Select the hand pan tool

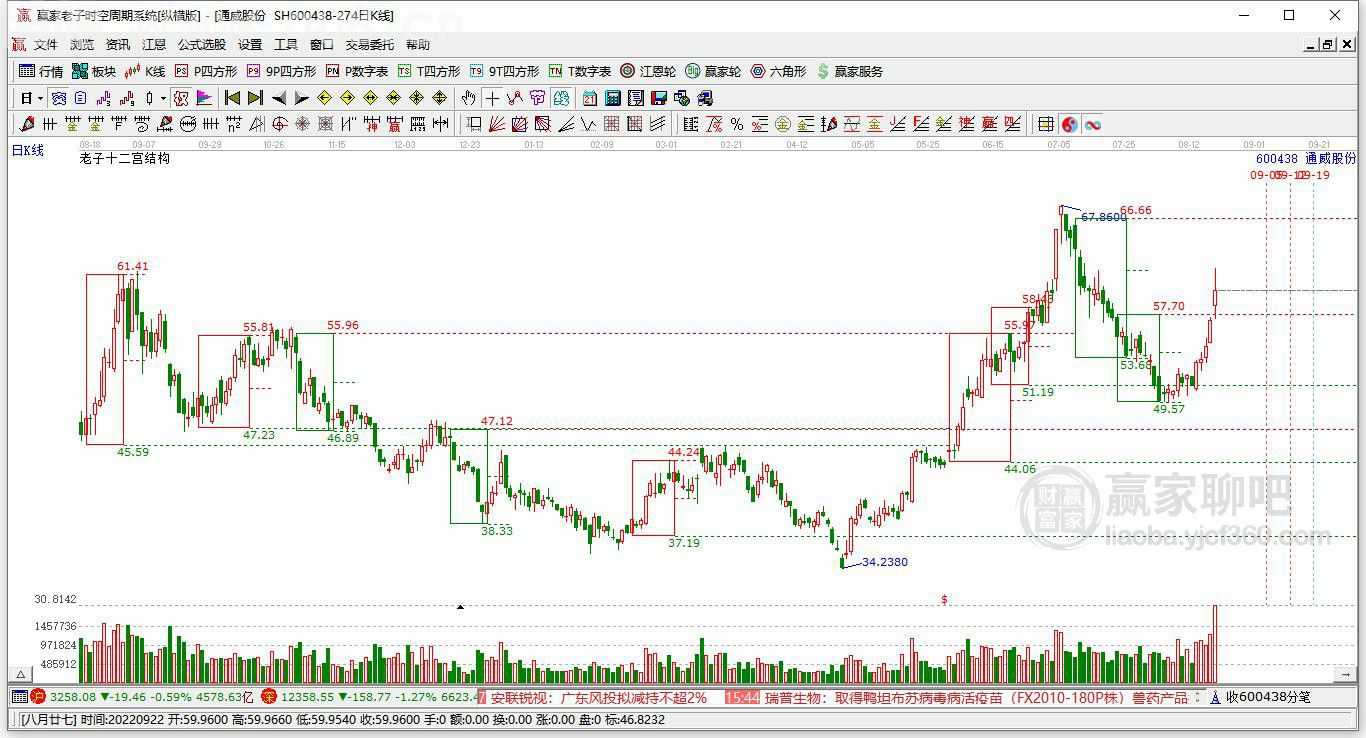tap(468, 98)
